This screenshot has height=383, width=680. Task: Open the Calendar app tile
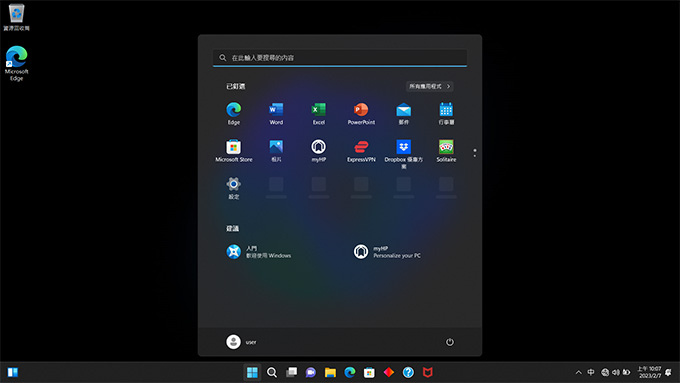click(x=446, y=114)
